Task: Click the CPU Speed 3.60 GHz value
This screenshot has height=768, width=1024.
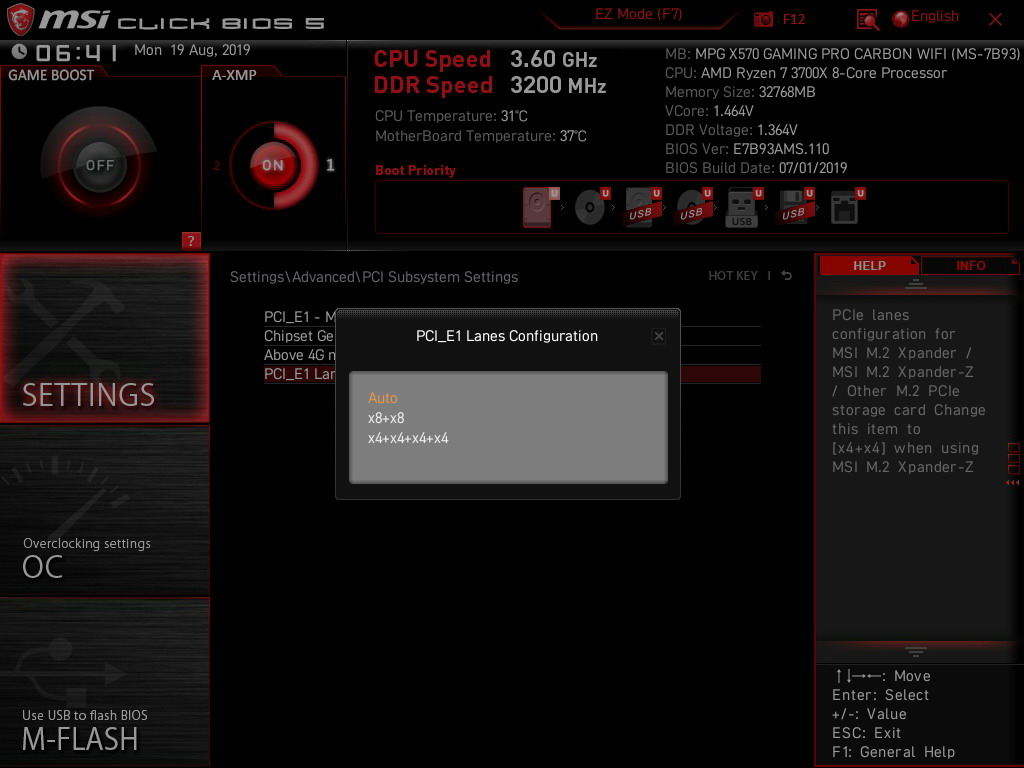Action: pyautogui.click(x=554, y=59)
